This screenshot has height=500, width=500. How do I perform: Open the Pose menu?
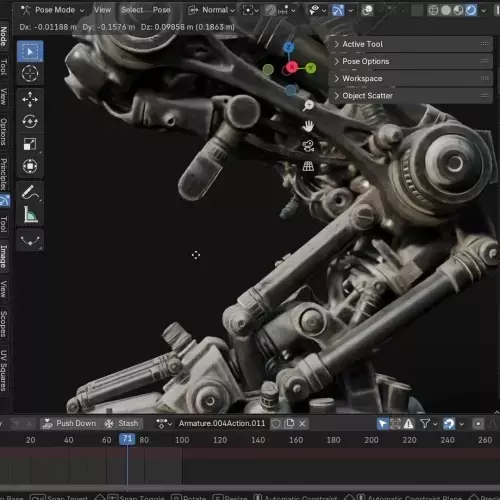(x=162, y=10)
